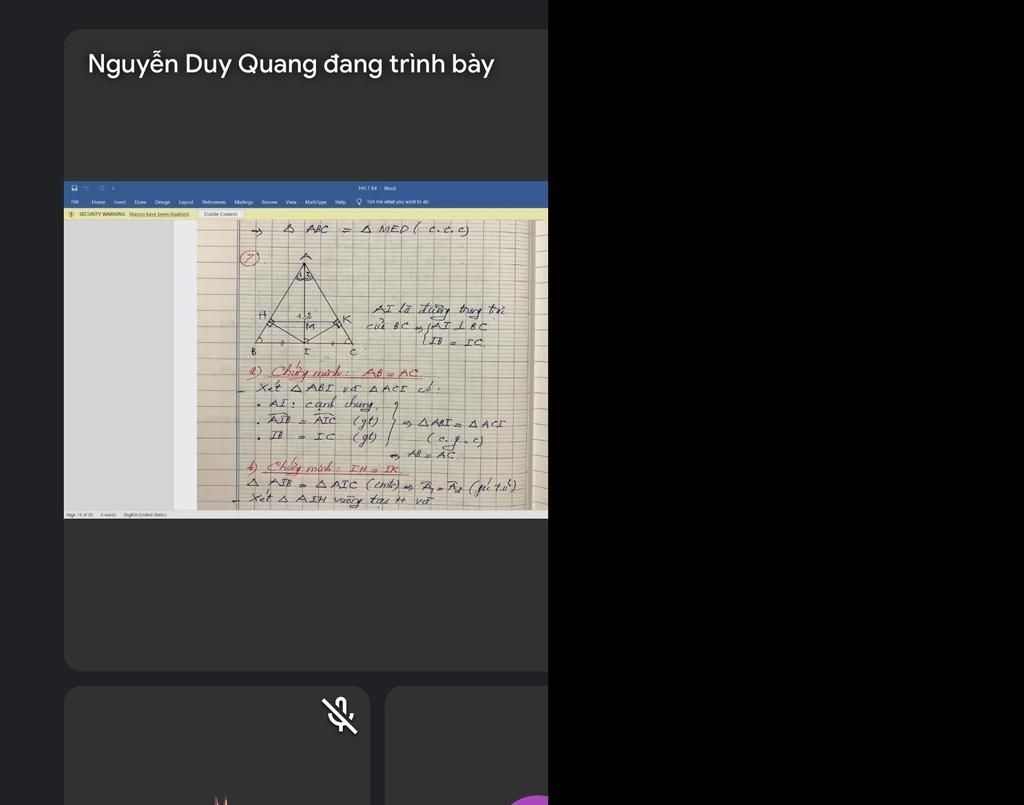Click the shared notebook page in Word document
1024x805 pixels.
tap(372, 365)
